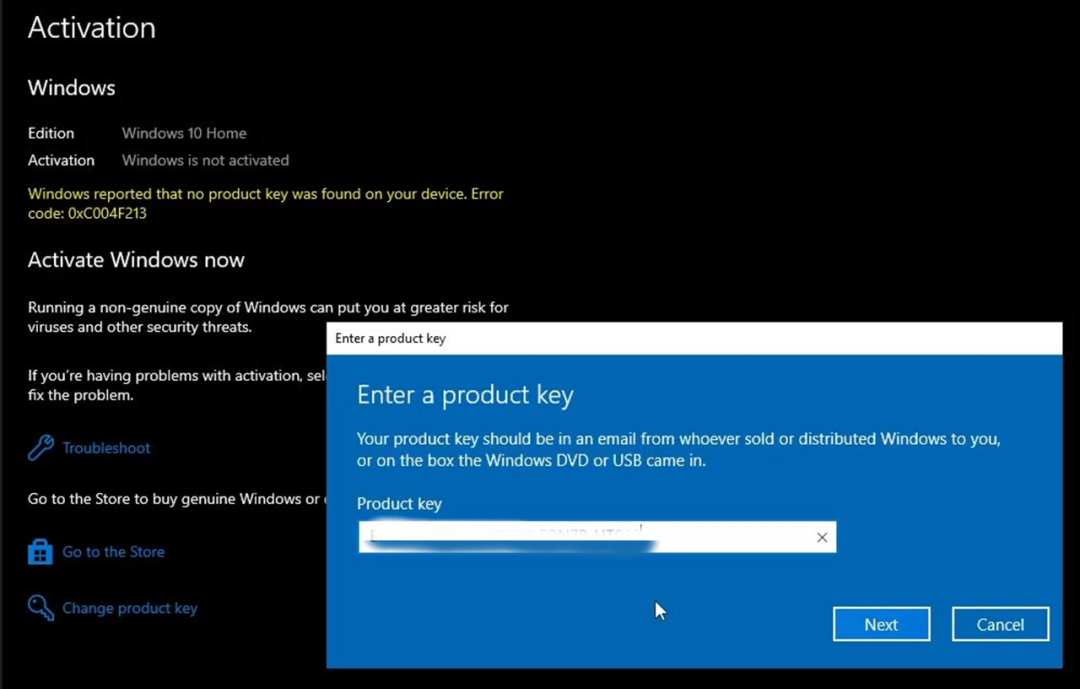
Task: Select the Change product key link
Action: tap(130, 608)
